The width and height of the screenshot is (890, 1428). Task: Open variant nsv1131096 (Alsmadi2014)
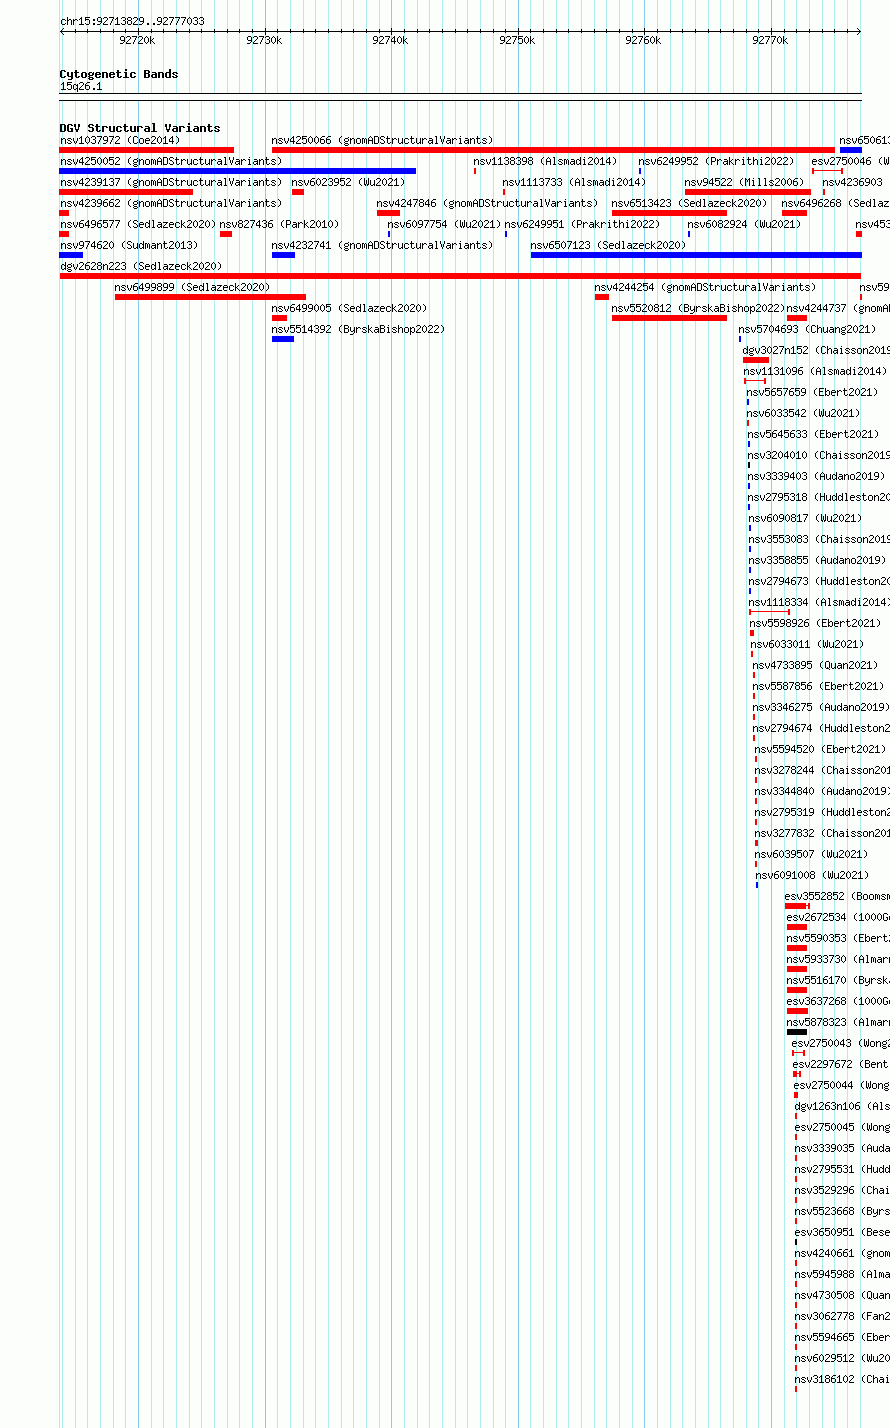click(x=815, y=371)
